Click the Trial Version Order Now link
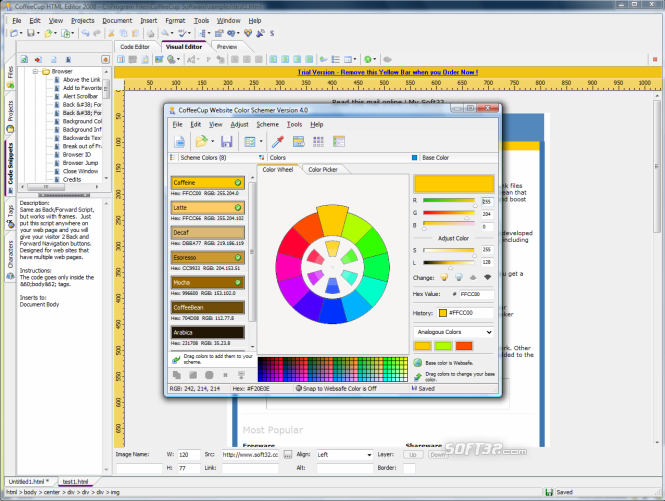 pos(388,72)
